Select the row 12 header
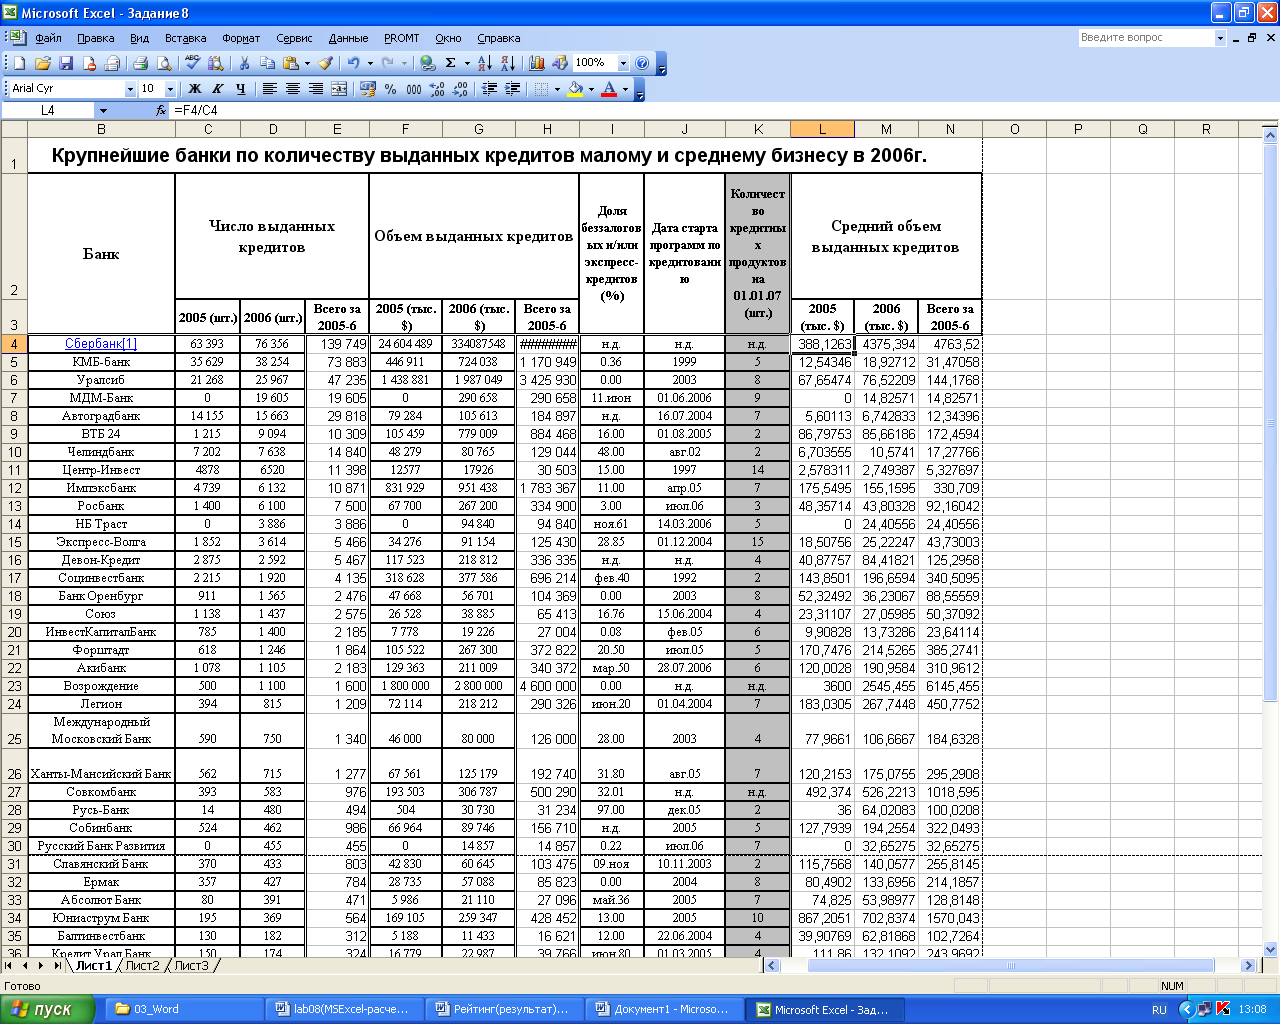The image size is (1280, 1024). [14, 488]
